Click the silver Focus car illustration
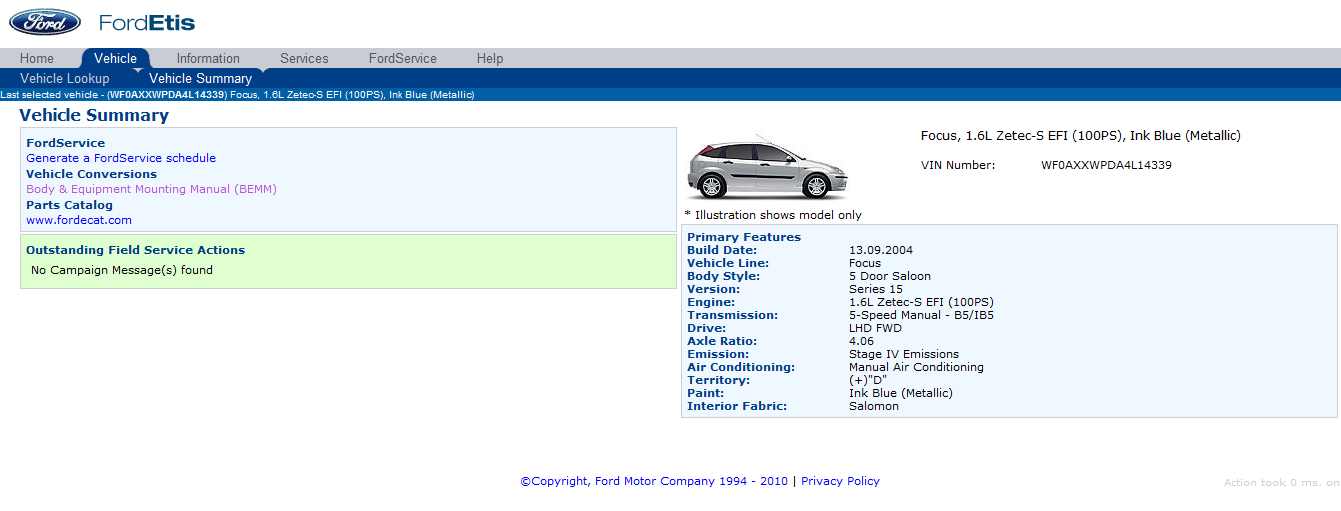The width and height of the screenshot is (1341, 511). pos(767,168)
